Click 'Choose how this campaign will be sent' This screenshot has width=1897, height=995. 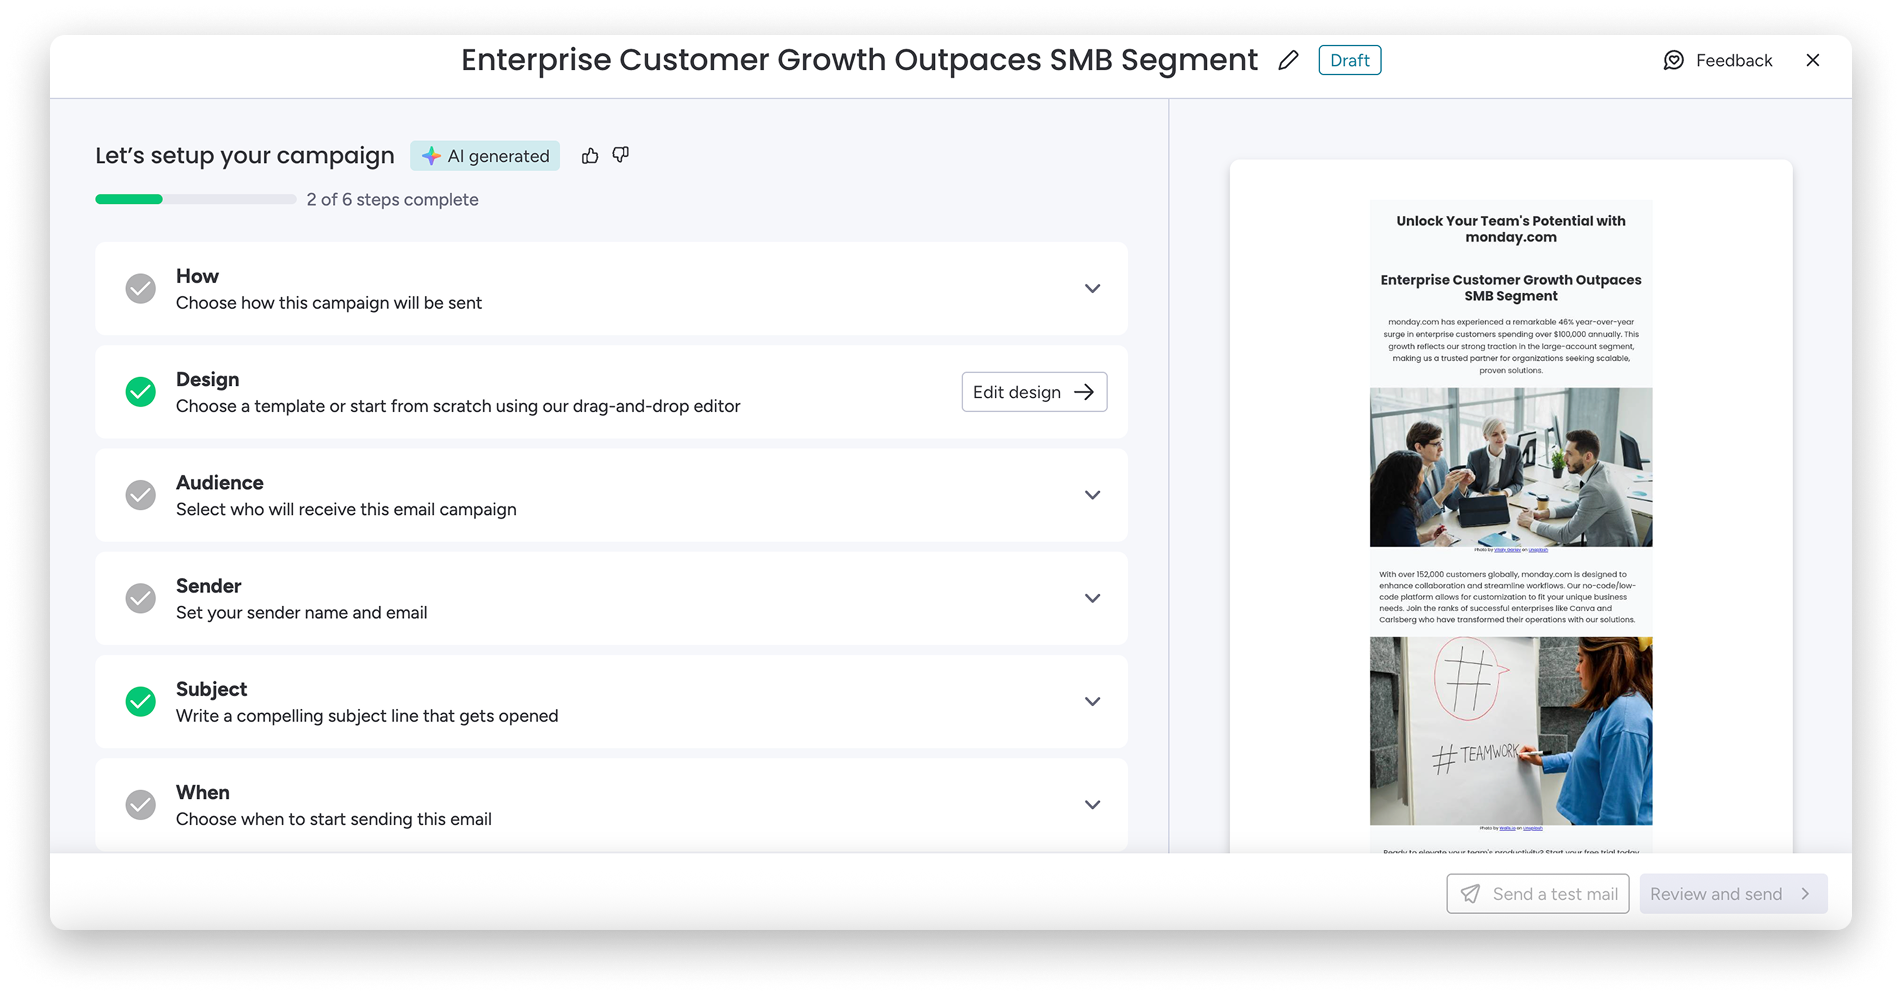[329, 303]
